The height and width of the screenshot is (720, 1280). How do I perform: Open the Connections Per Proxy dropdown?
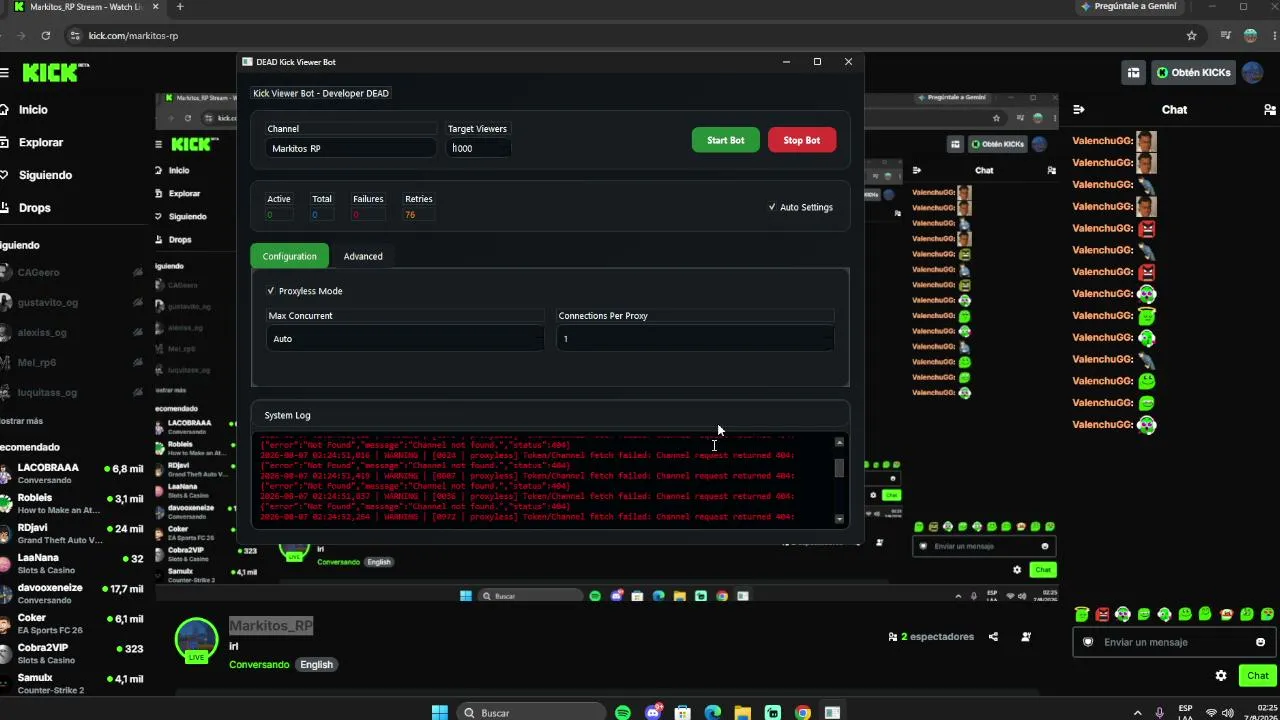[x=695, y=339]
